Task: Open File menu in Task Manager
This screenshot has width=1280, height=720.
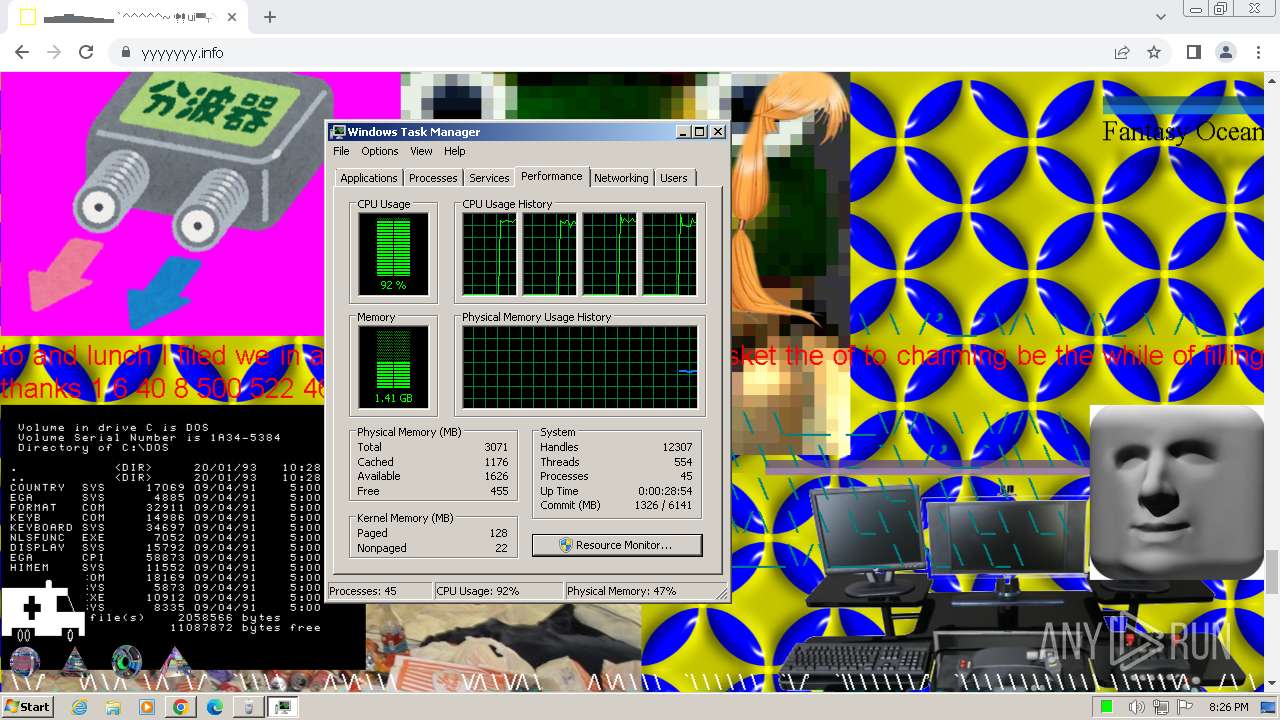Action: click(341, 151)
